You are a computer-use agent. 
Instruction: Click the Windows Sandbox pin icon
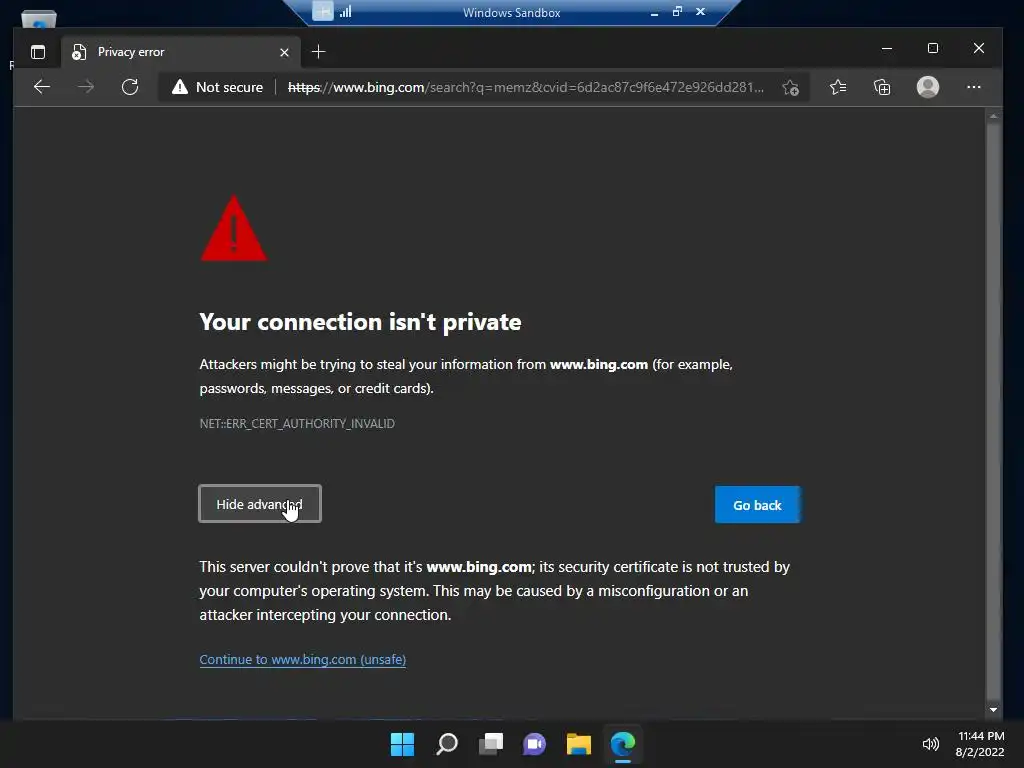(323, 11)
